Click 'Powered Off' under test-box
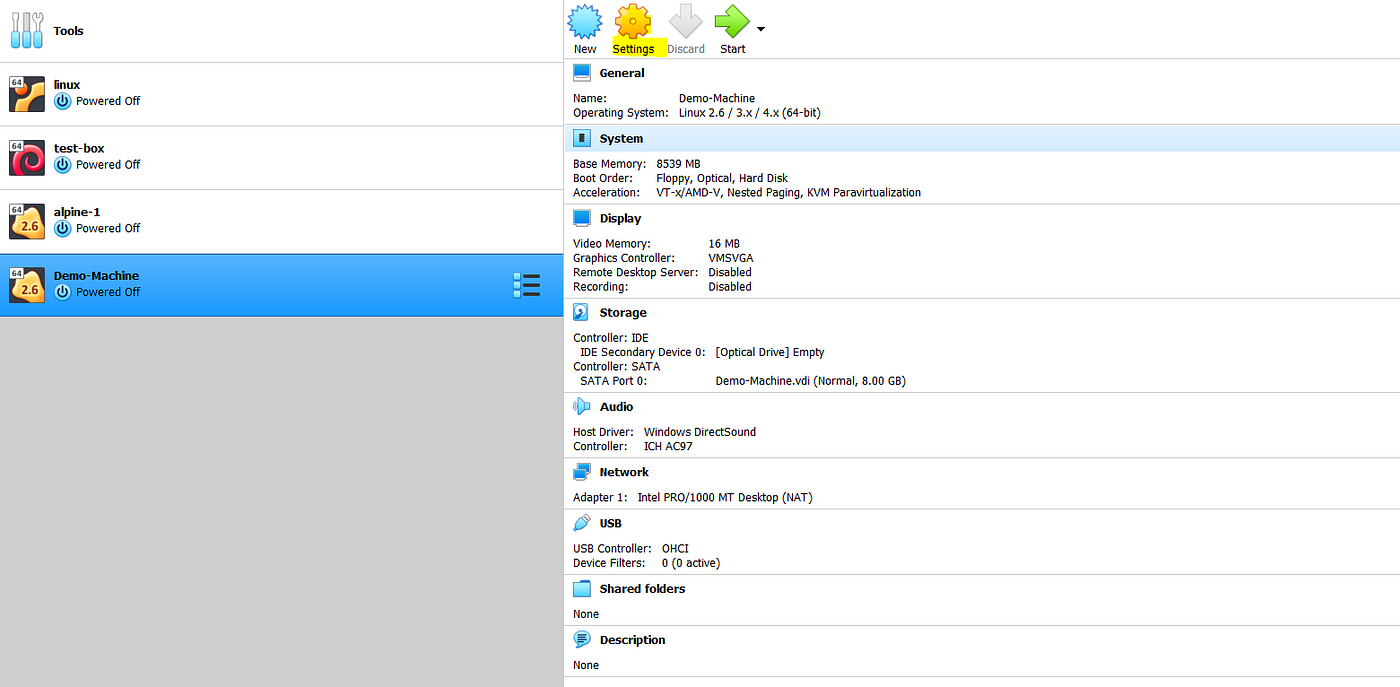Viewport: 1400px width, 687px height. [x=108, y=165]
